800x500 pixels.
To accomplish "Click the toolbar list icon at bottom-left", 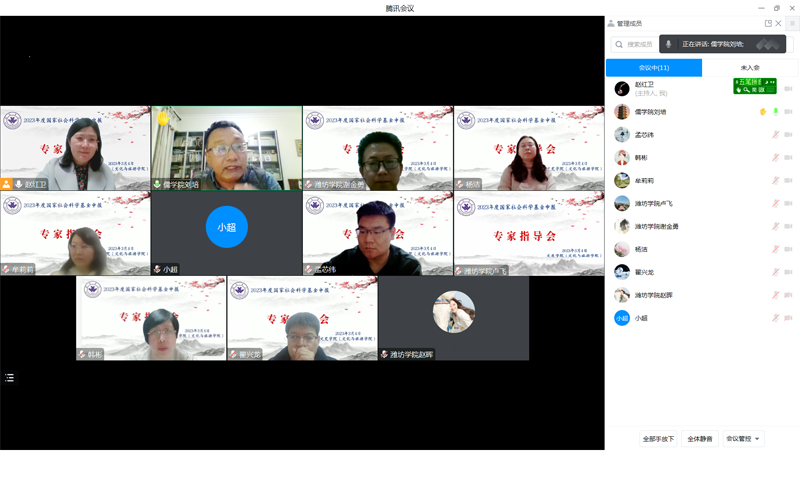I will pyautogui.click(x=10, y=378).
